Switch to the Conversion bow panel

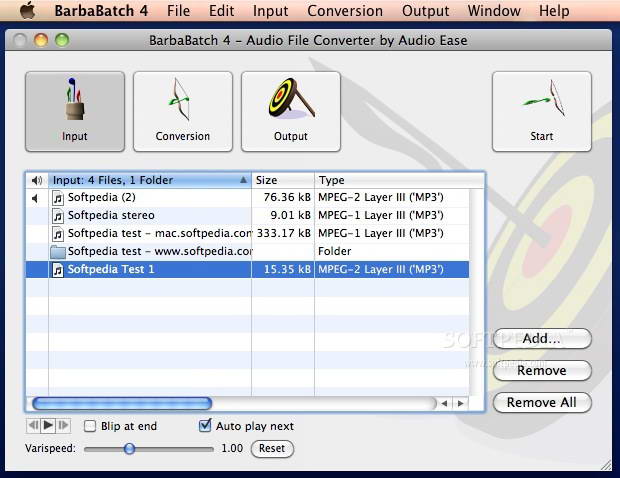(183, 111)
